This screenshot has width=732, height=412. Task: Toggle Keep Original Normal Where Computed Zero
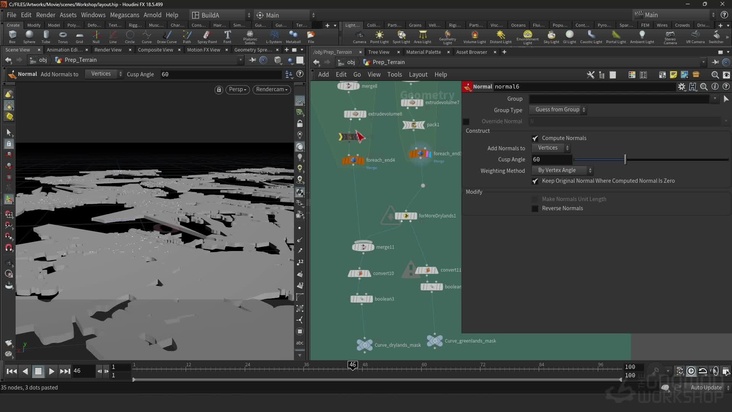[x=535, y=181]
